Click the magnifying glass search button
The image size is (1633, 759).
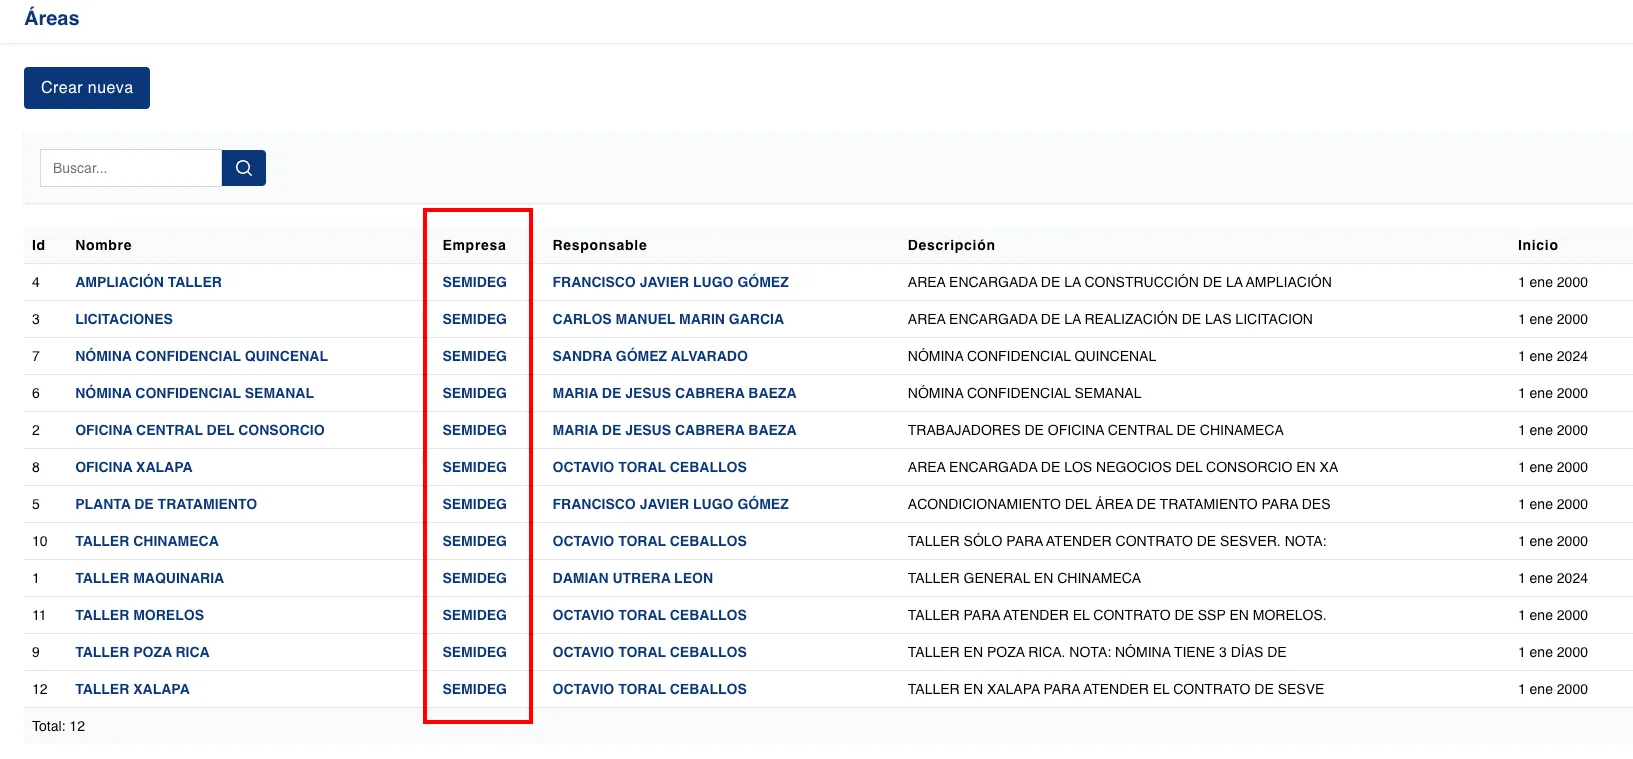[243, 168]
